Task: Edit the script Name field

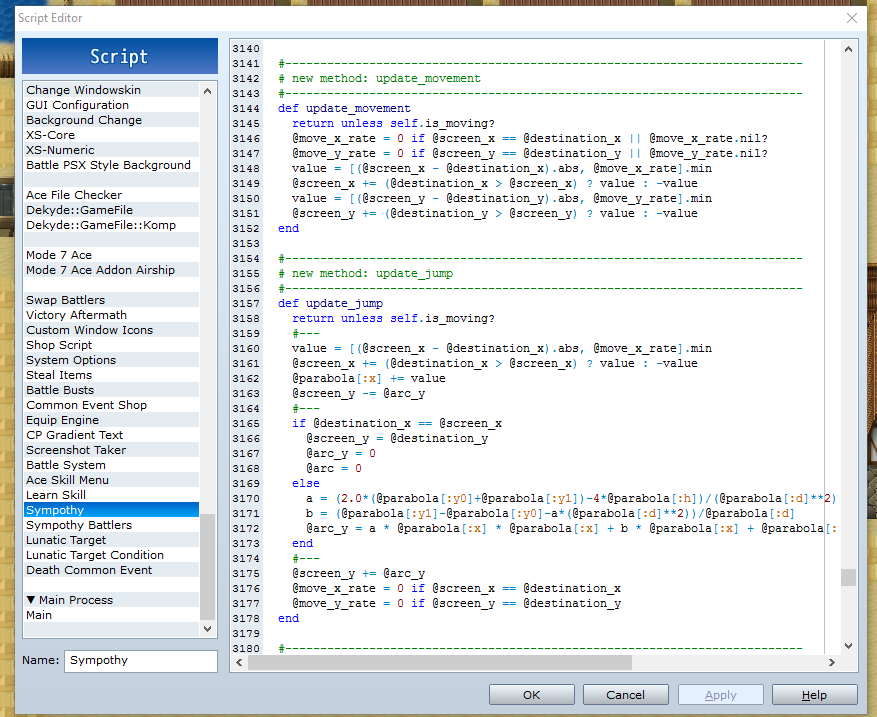Action: pos(140,661)
